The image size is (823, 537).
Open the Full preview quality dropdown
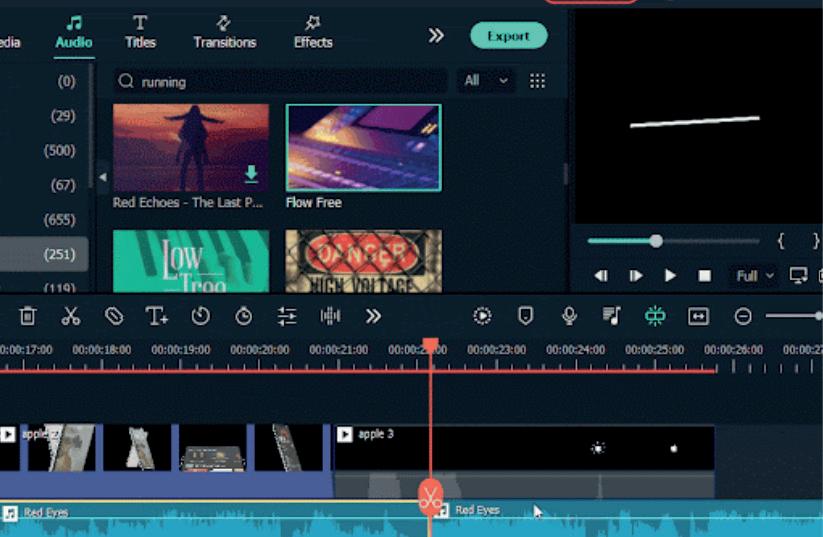[x=754, y=276]
